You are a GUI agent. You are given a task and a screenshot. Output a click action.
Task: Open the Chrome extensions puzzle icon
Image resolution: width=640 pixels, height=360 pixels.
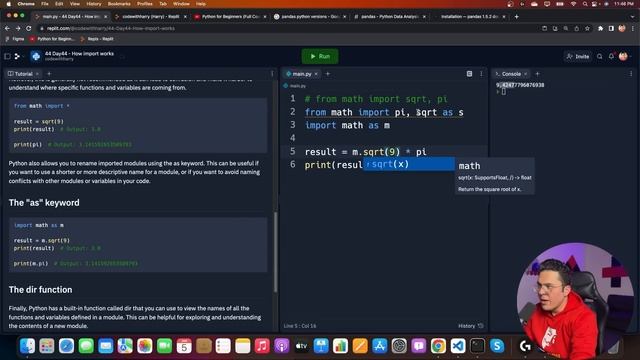600,28
